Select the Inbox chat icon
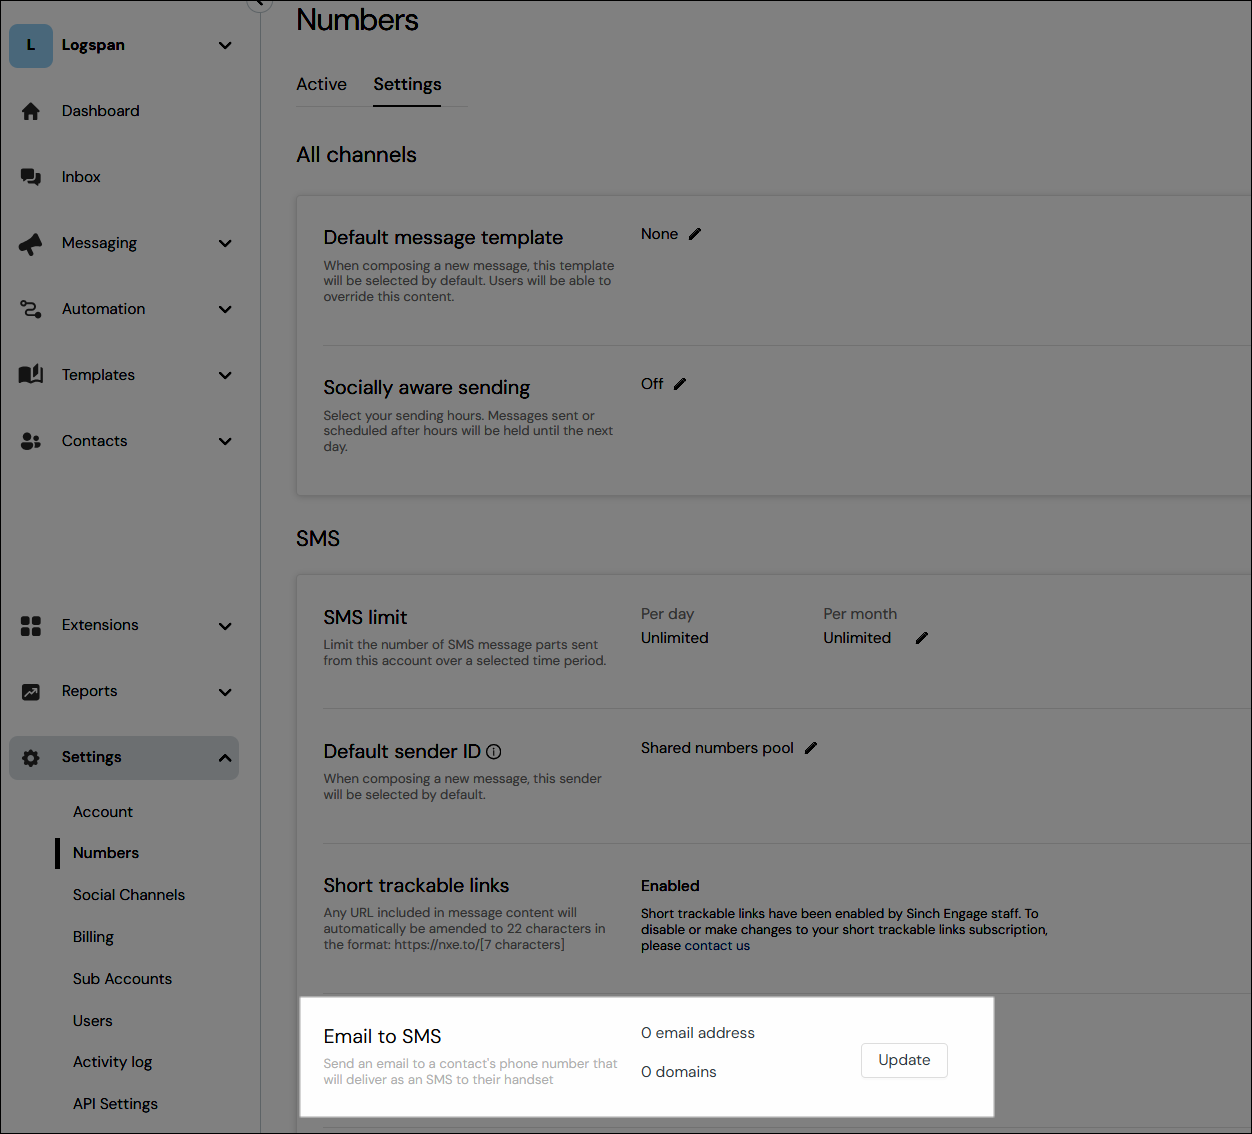 [x=31, y=176]
